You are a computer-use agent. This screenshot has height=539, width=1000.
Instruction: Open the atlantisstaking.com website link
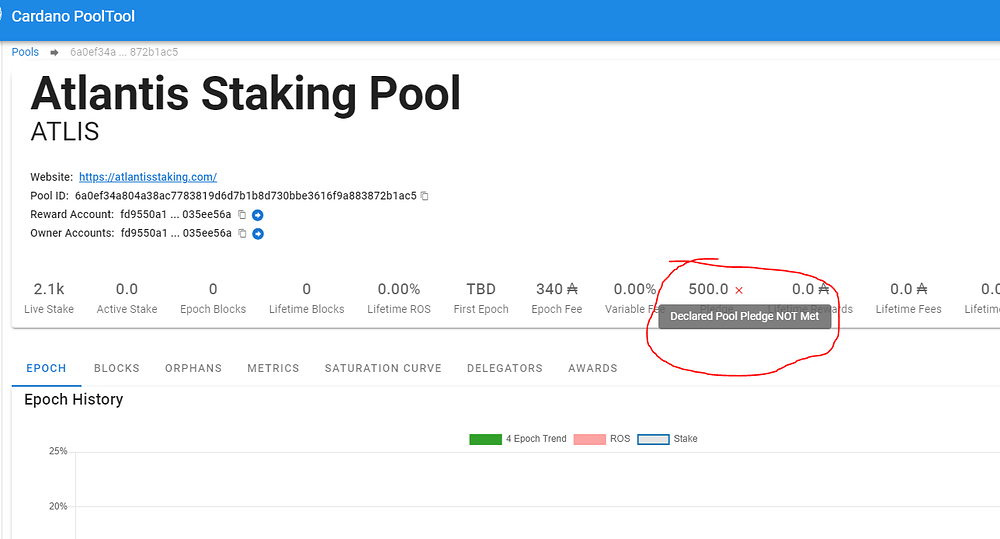pyautogui.click(x=148, y=177)
